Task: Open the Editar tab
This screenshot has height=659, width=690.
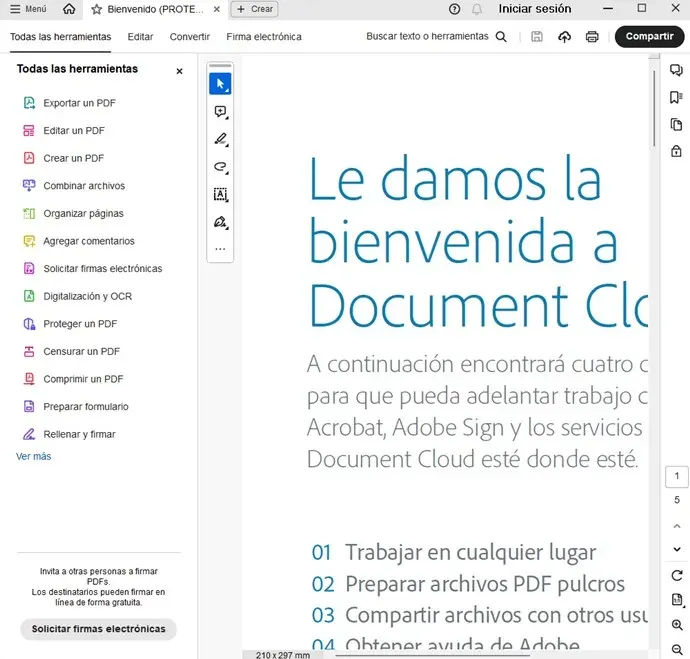Action: coord(140,37)
